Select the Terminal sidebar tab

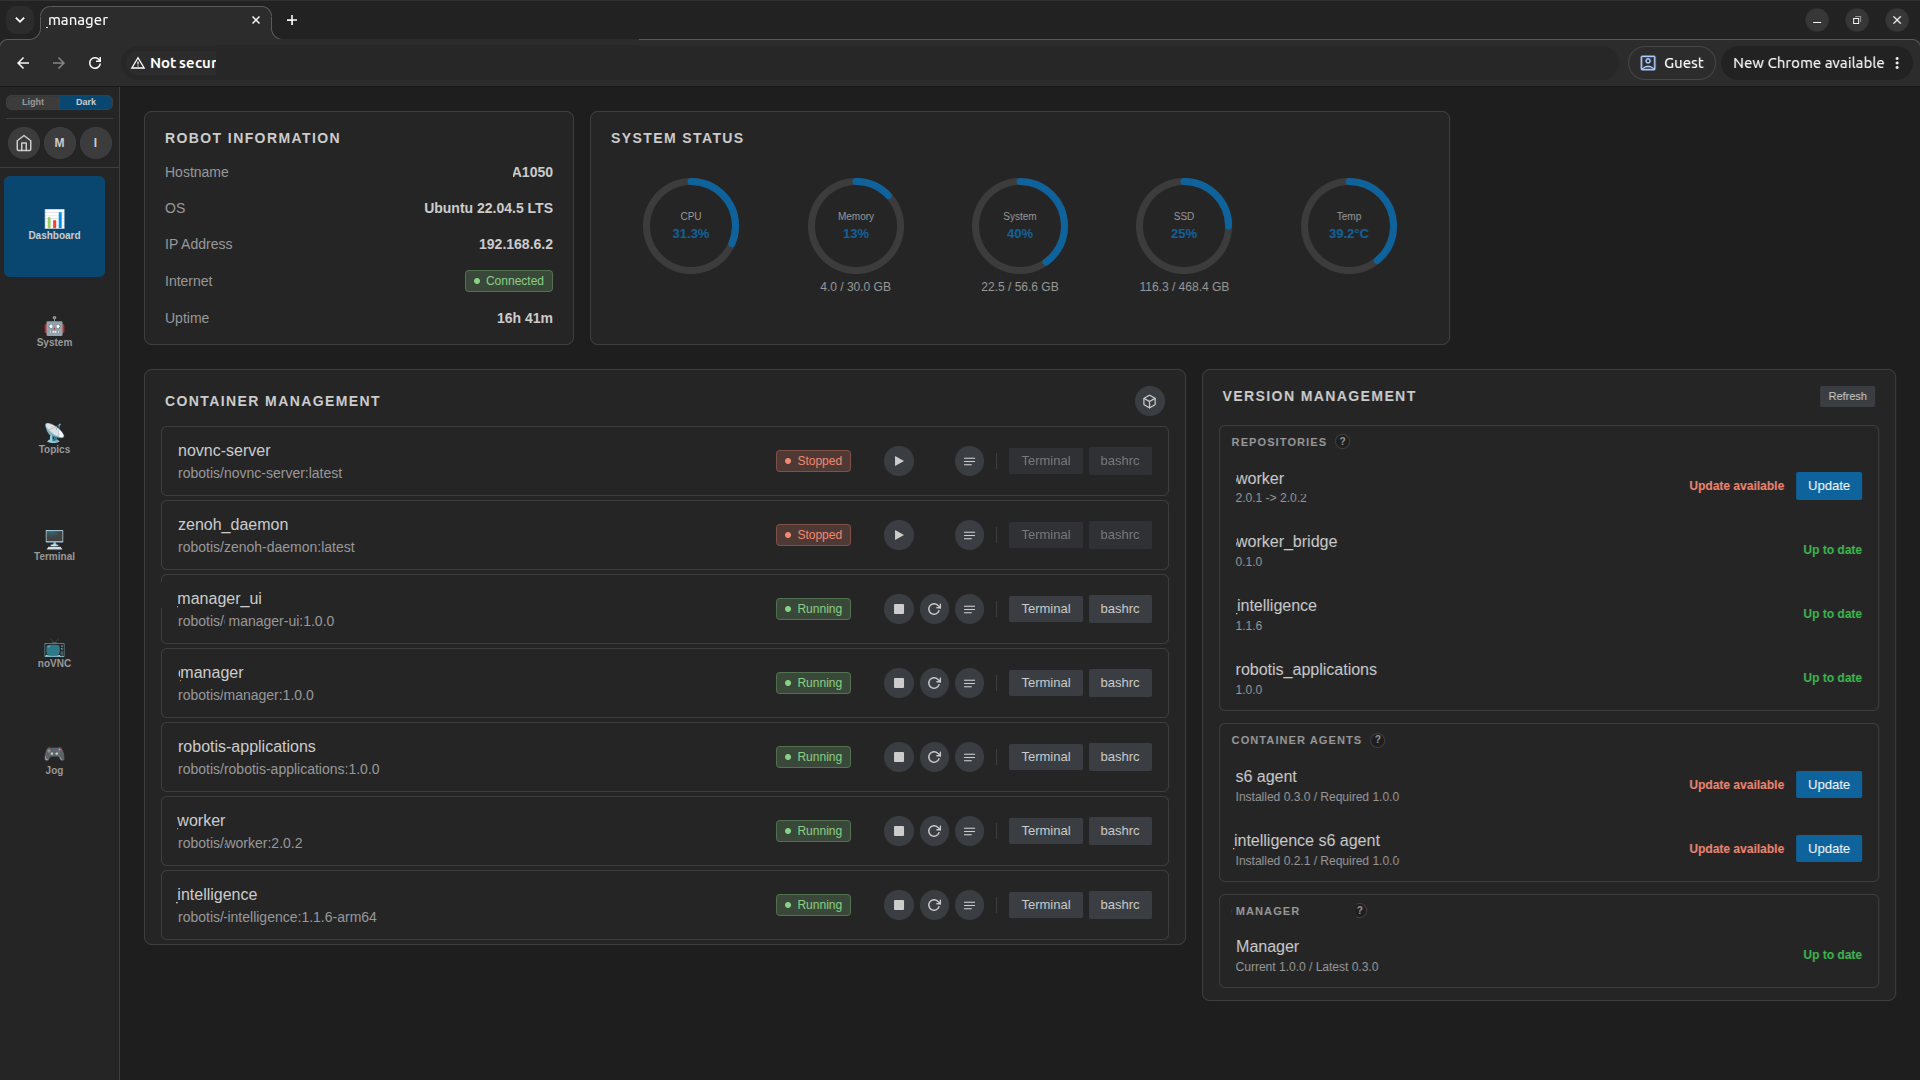(x=54, y=546)
